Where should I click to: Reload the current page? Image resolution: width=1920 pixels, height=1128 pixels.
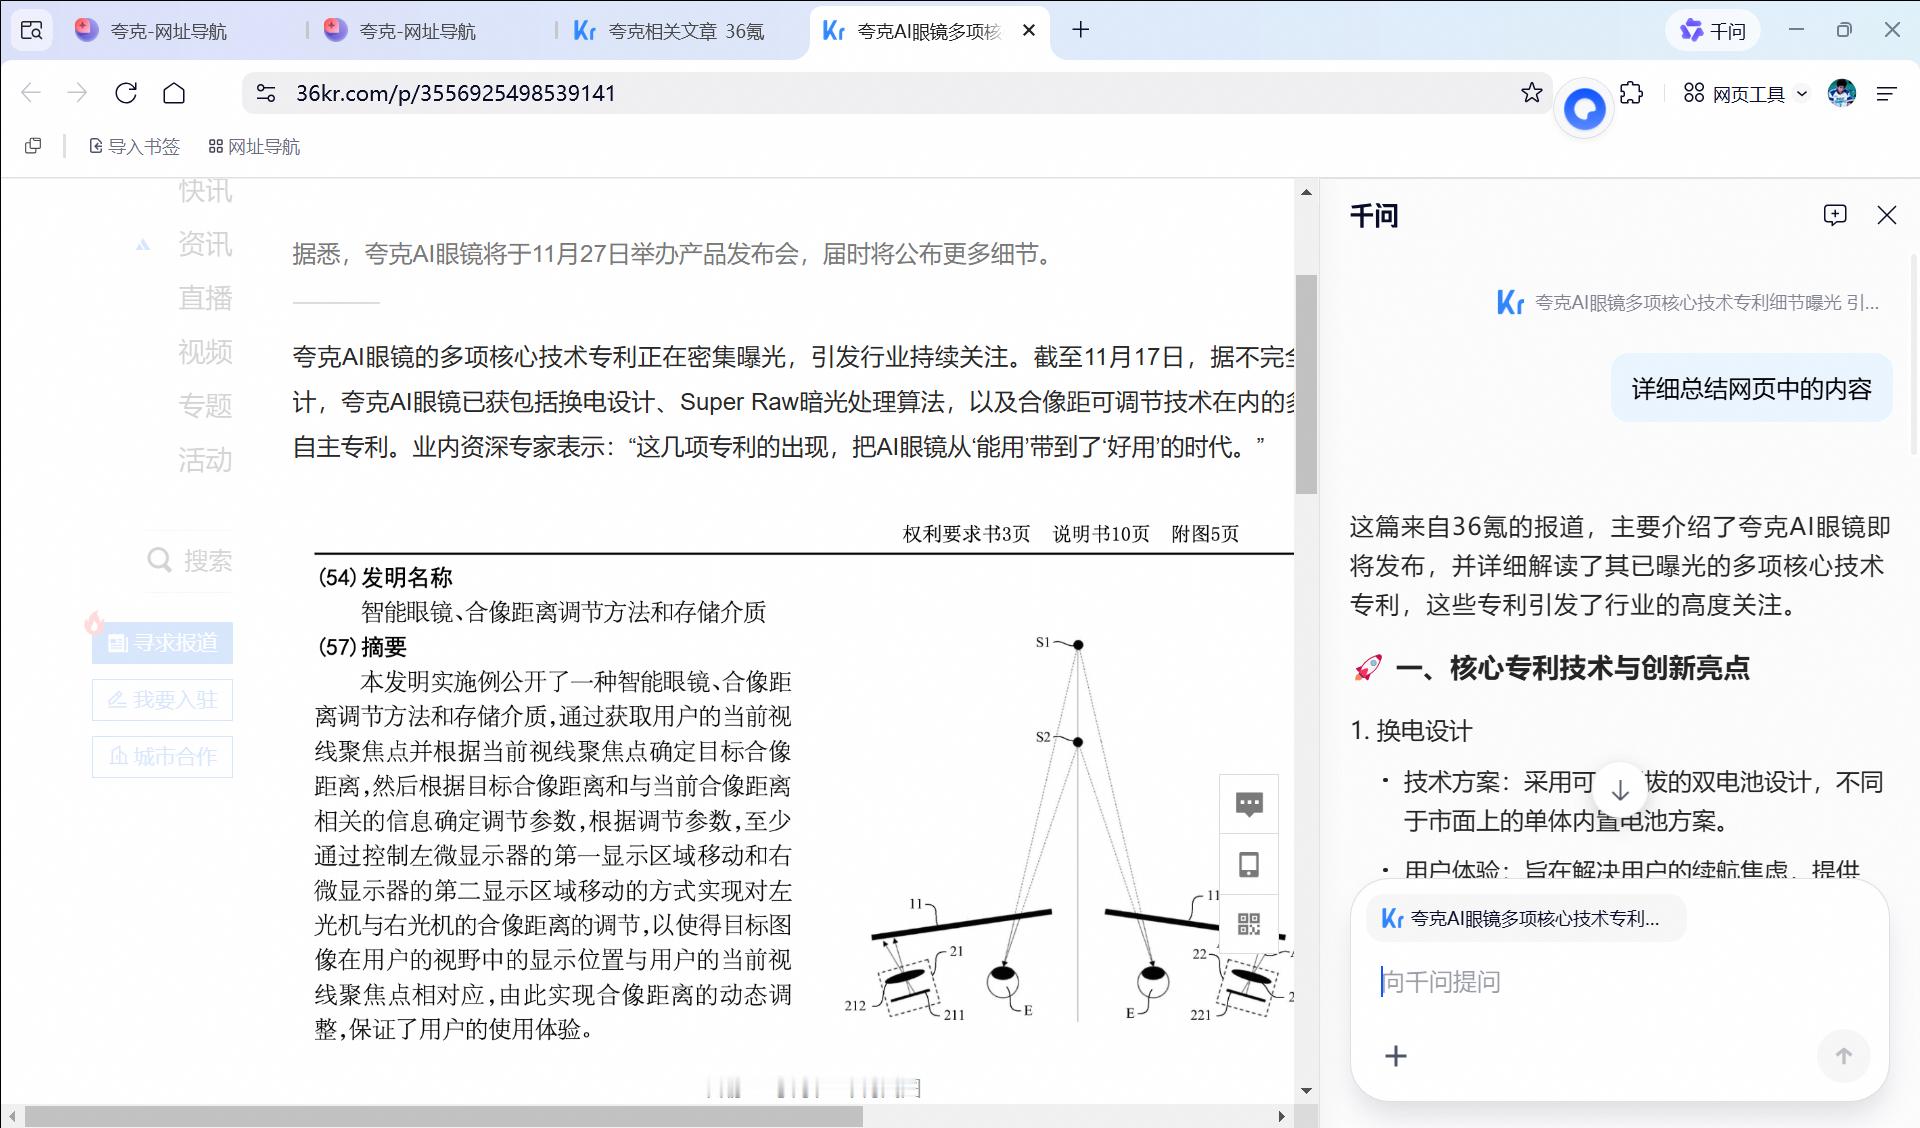coord(126,93)
